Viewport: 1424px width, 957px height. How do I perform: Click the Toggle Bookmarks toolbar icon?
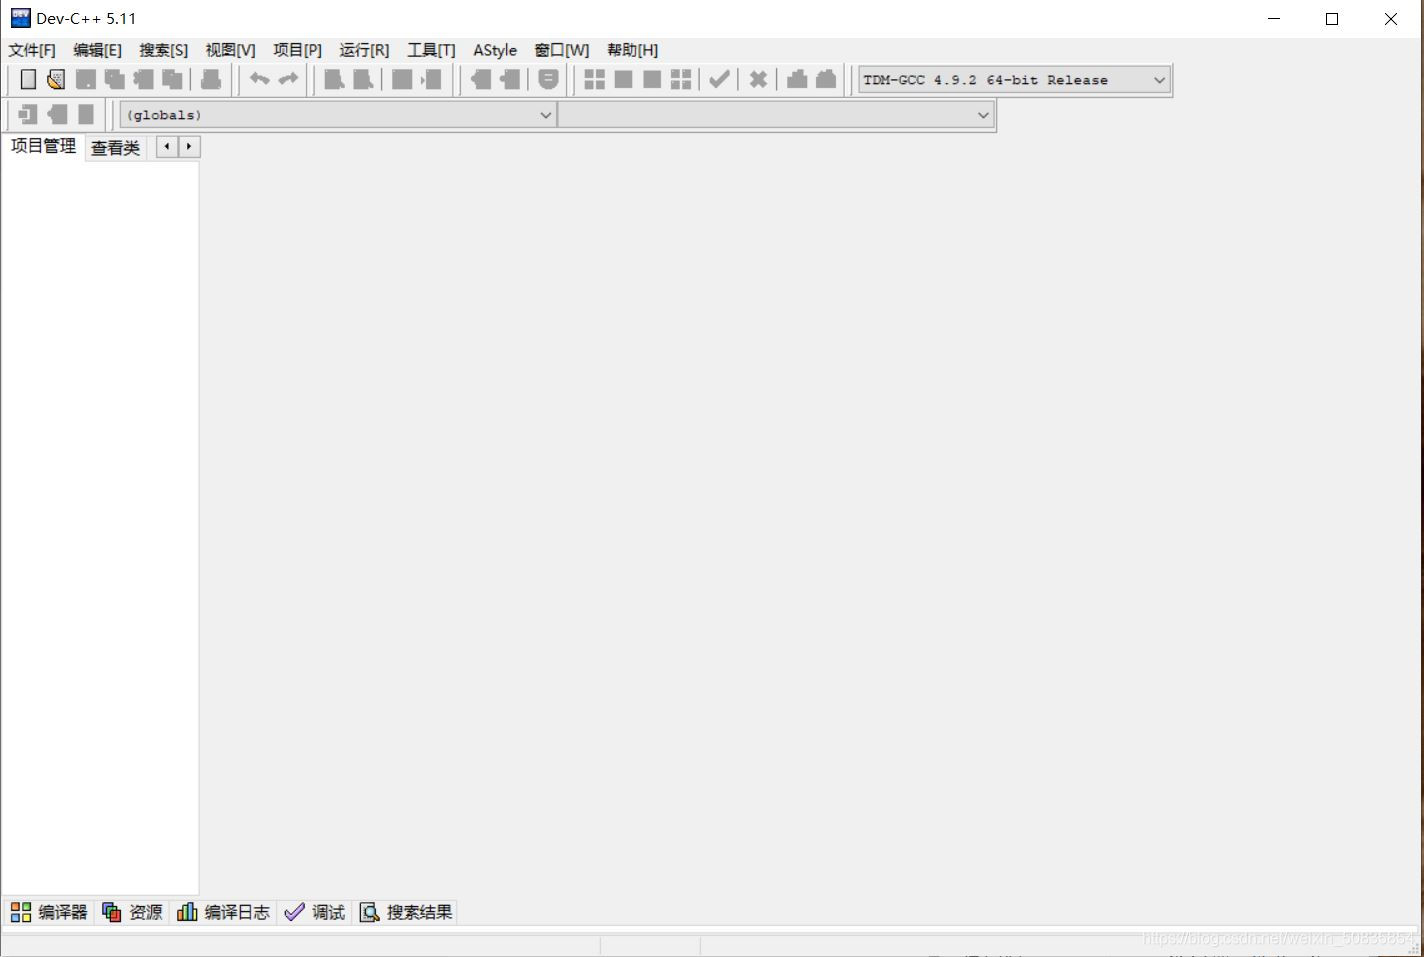(57, 115)
